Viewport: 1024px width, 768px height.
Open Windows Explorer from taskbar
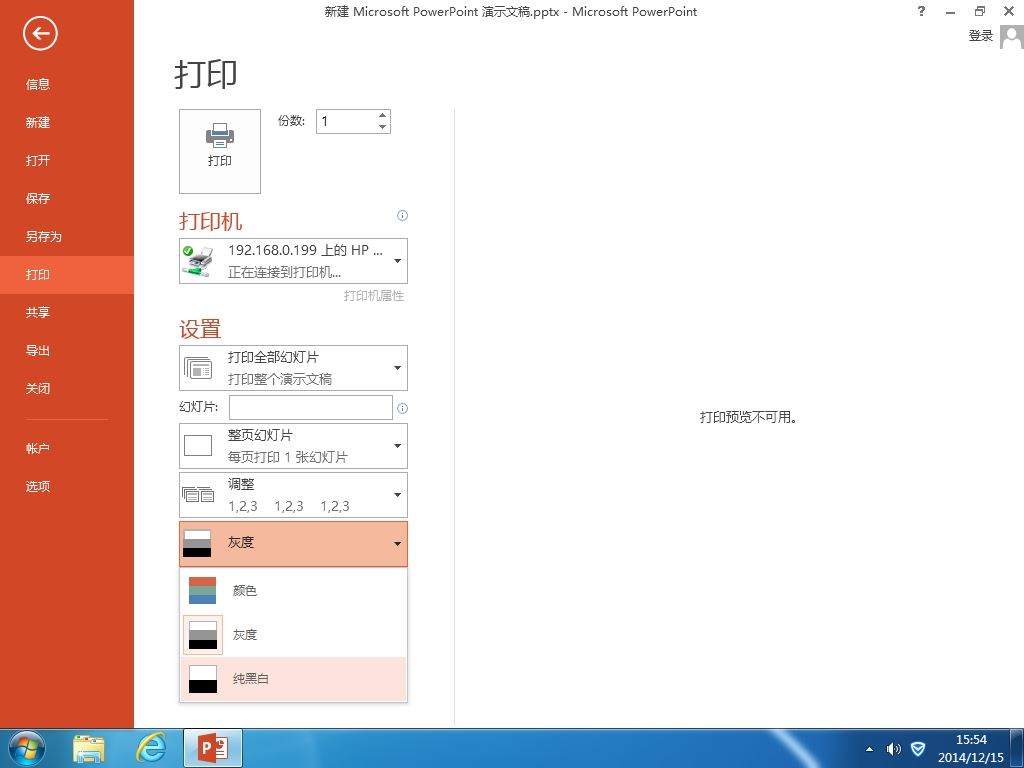tap(89, 748)
